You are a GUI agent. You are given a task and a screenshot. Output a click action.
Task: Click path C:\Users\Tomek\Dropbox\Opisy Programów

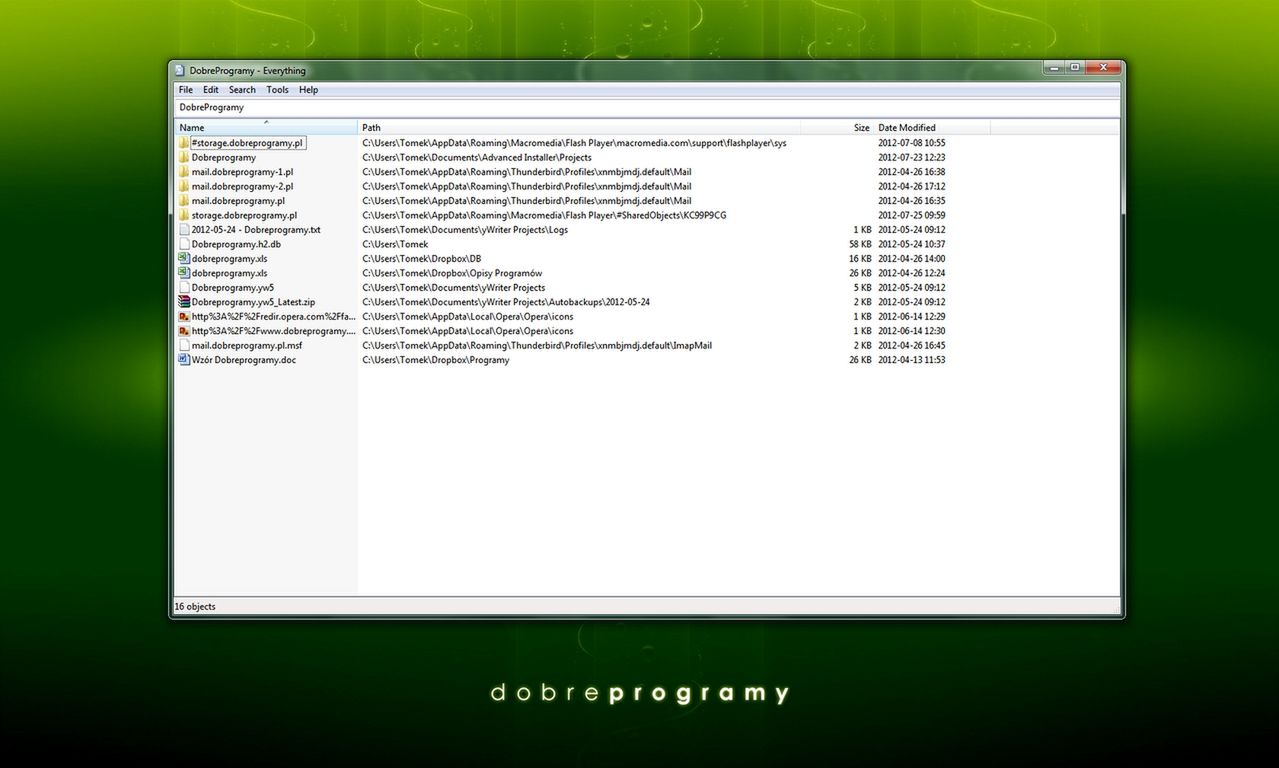coord(452,273)
